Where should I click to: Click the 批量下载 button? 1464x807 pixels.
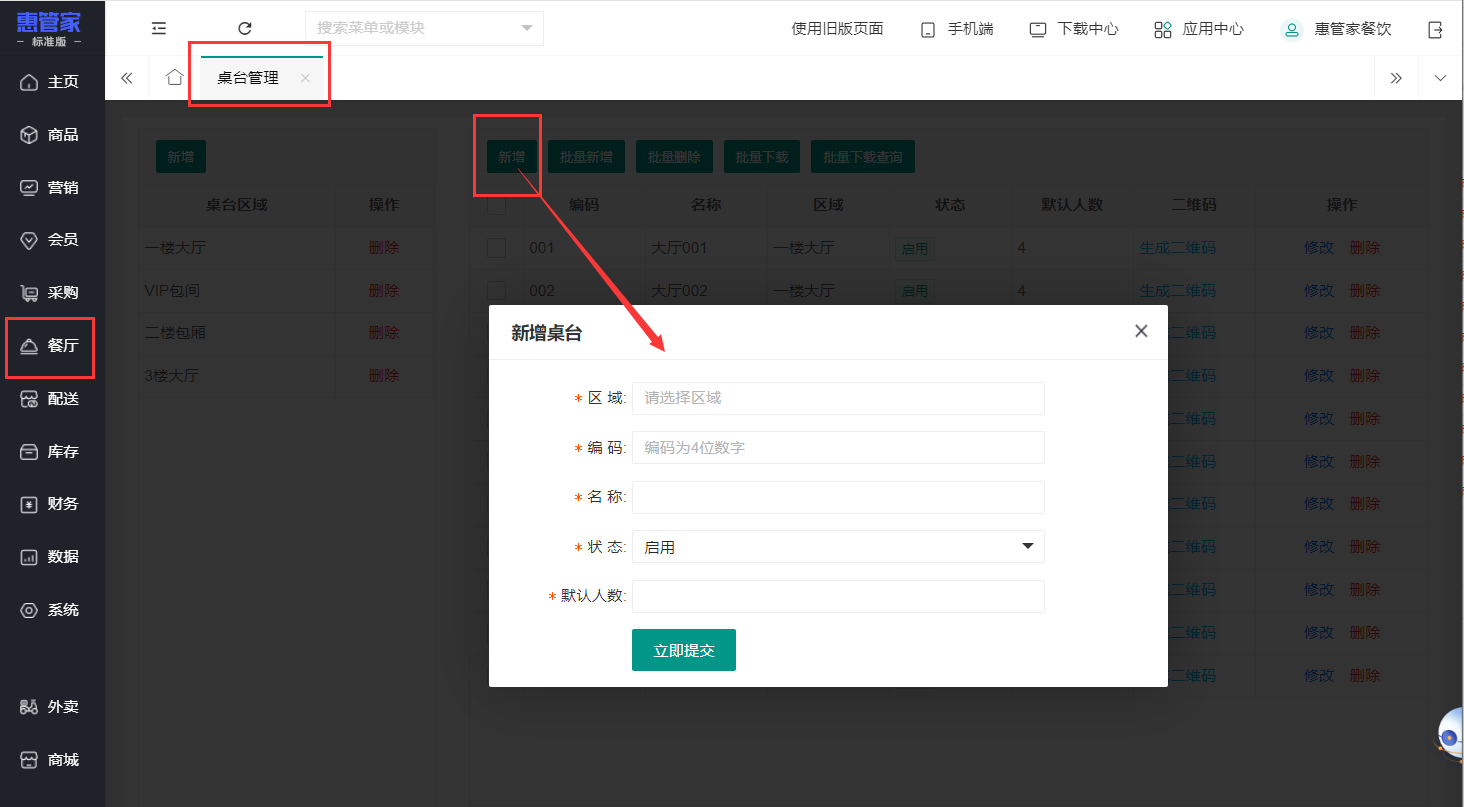pos(762,157)
